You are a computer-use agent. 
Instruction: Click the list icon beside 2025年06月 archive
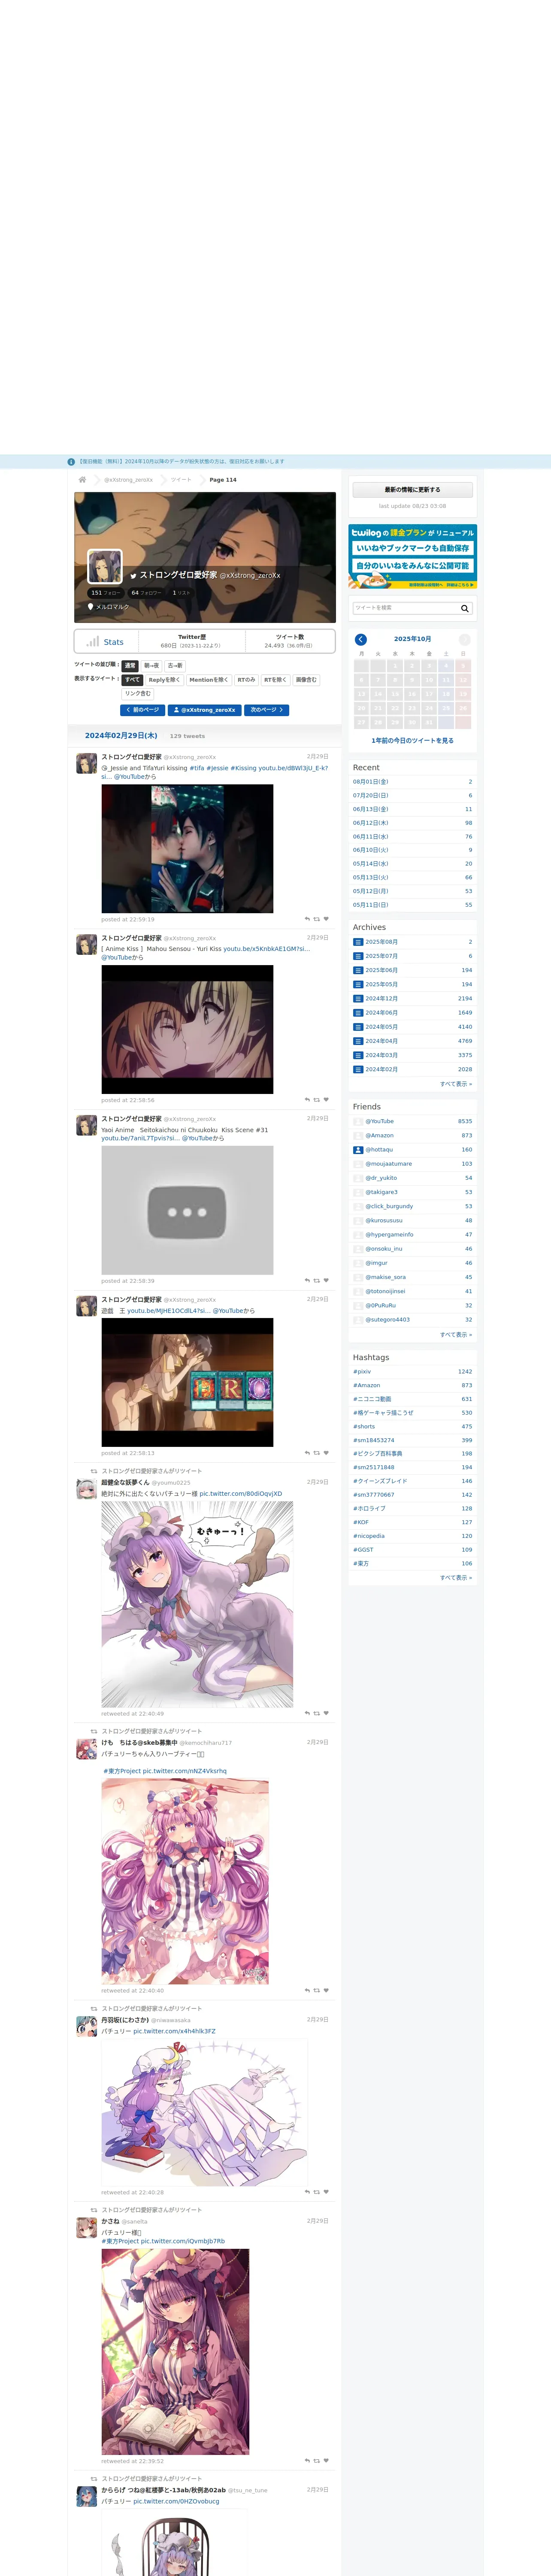tap(358, 970)
